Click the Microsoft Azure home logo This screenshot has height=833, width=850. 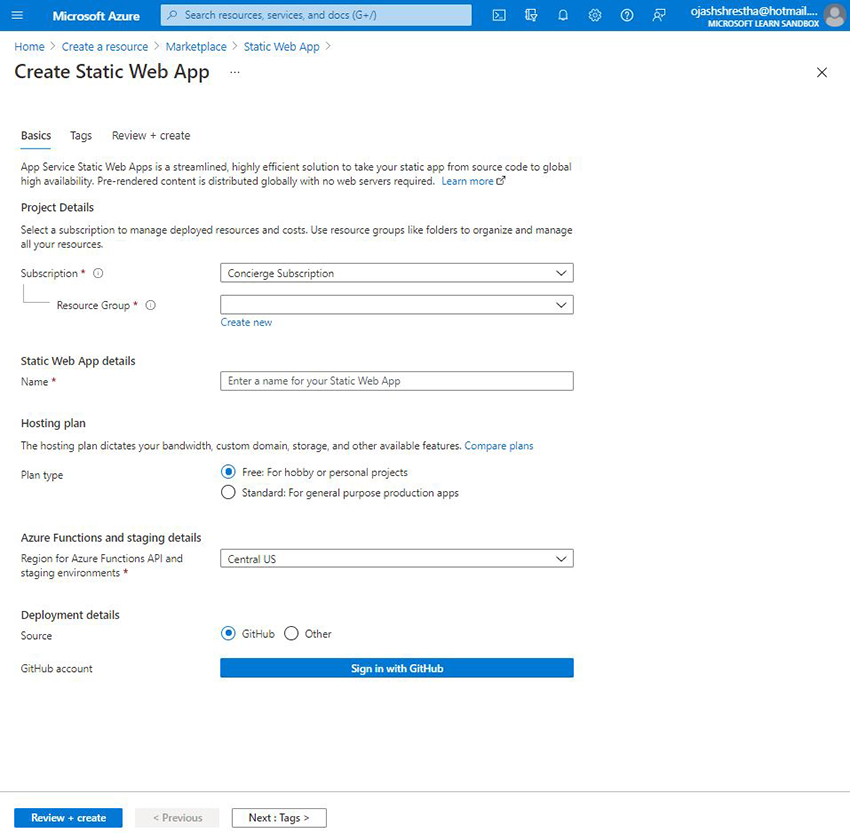coord(96,15)
